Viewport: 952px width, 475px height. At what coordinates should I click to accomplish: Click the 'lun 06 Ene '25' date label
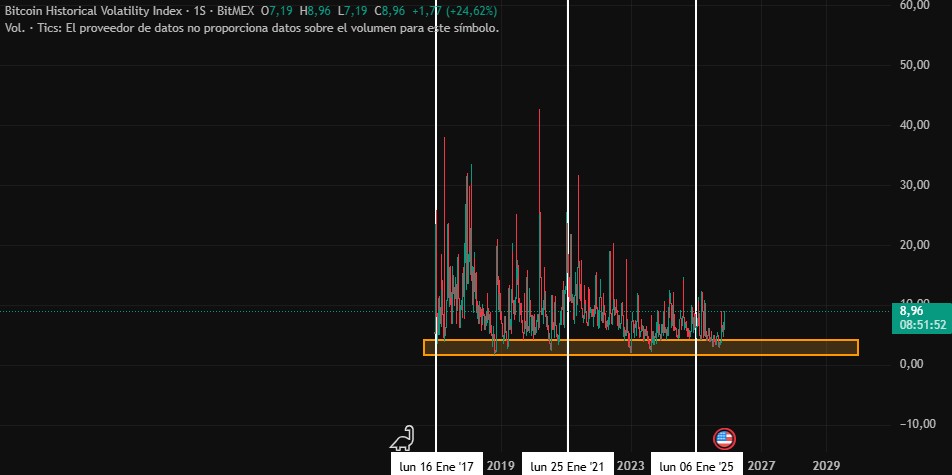696,466
